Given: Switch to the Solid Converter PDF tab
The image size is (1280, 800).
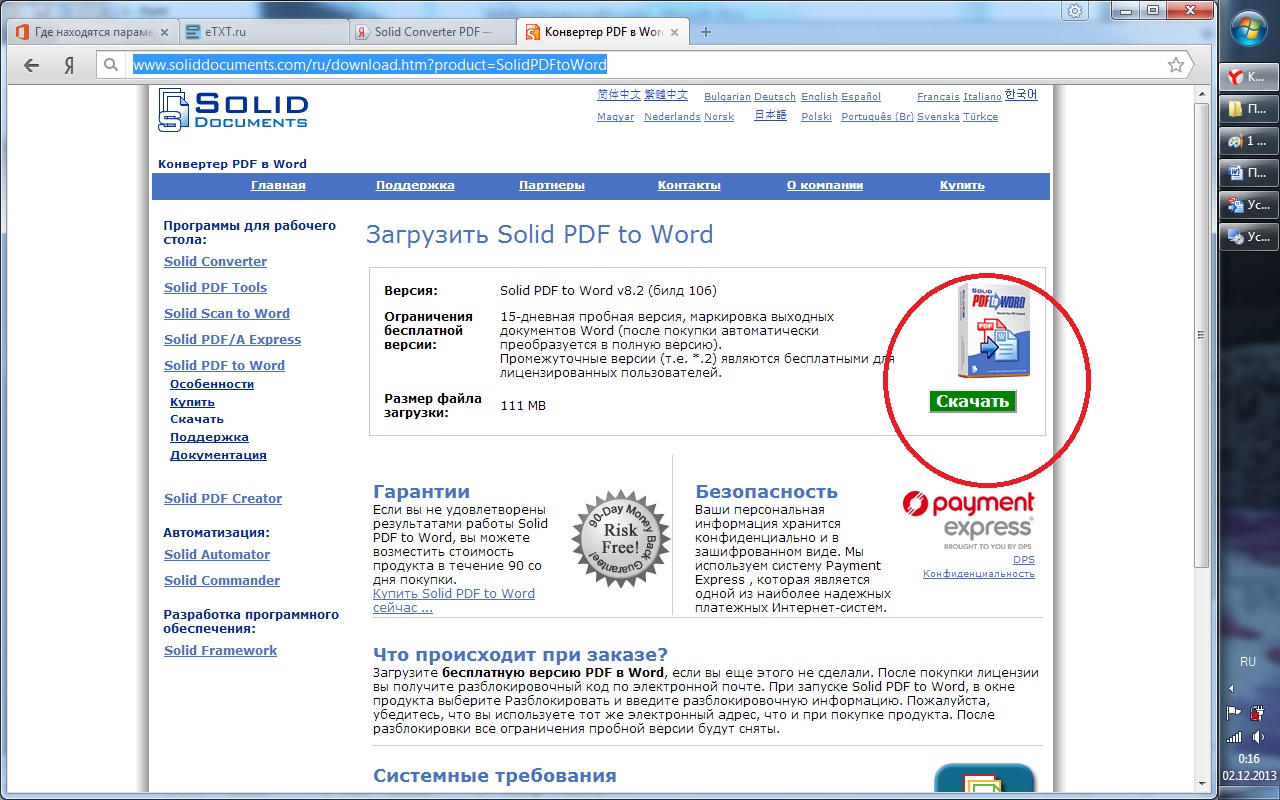Looking at the screenshot, I should click(432, 32).
